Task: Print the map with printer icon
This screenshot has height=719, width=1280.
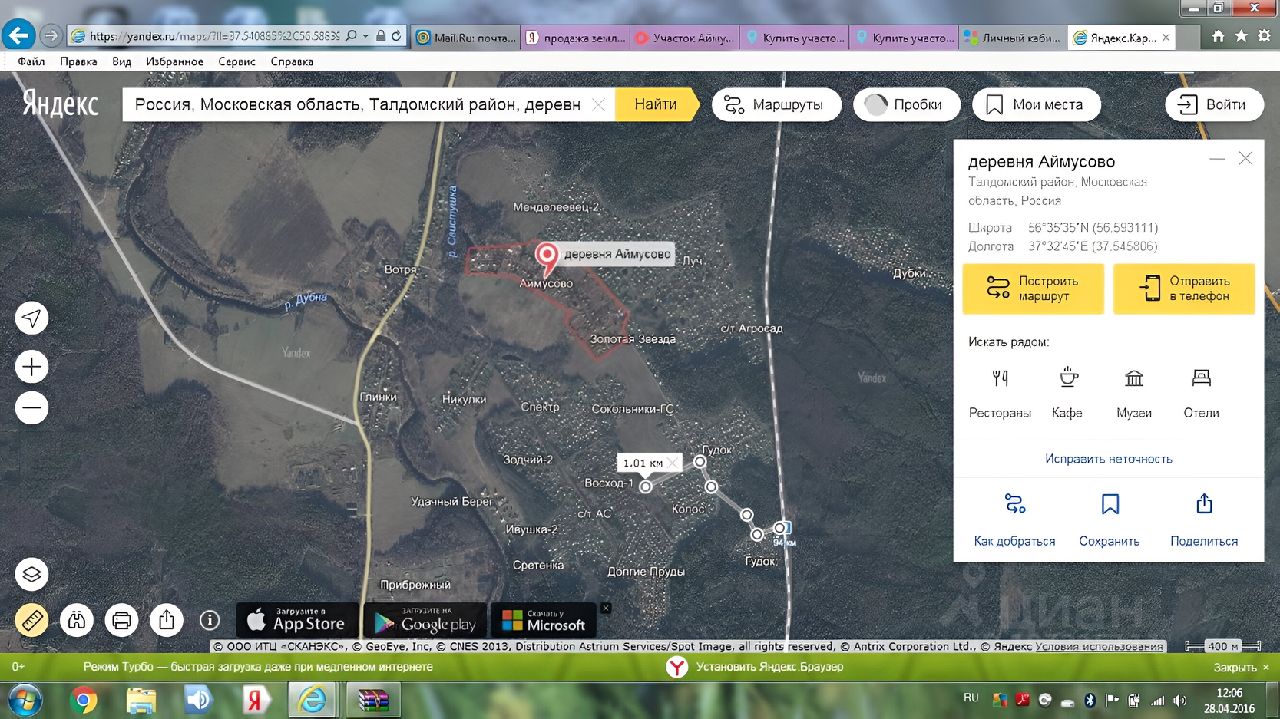Action: [122, 620]
